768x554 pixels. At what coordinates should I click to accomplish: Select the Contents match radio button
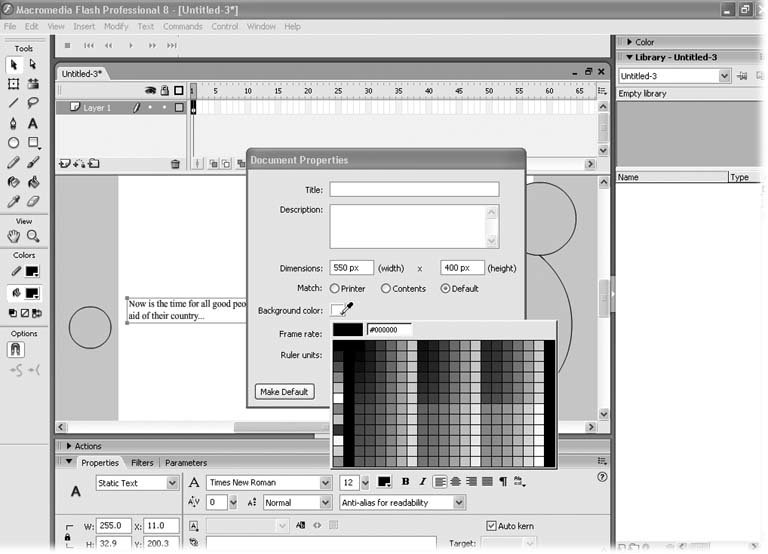386,289
